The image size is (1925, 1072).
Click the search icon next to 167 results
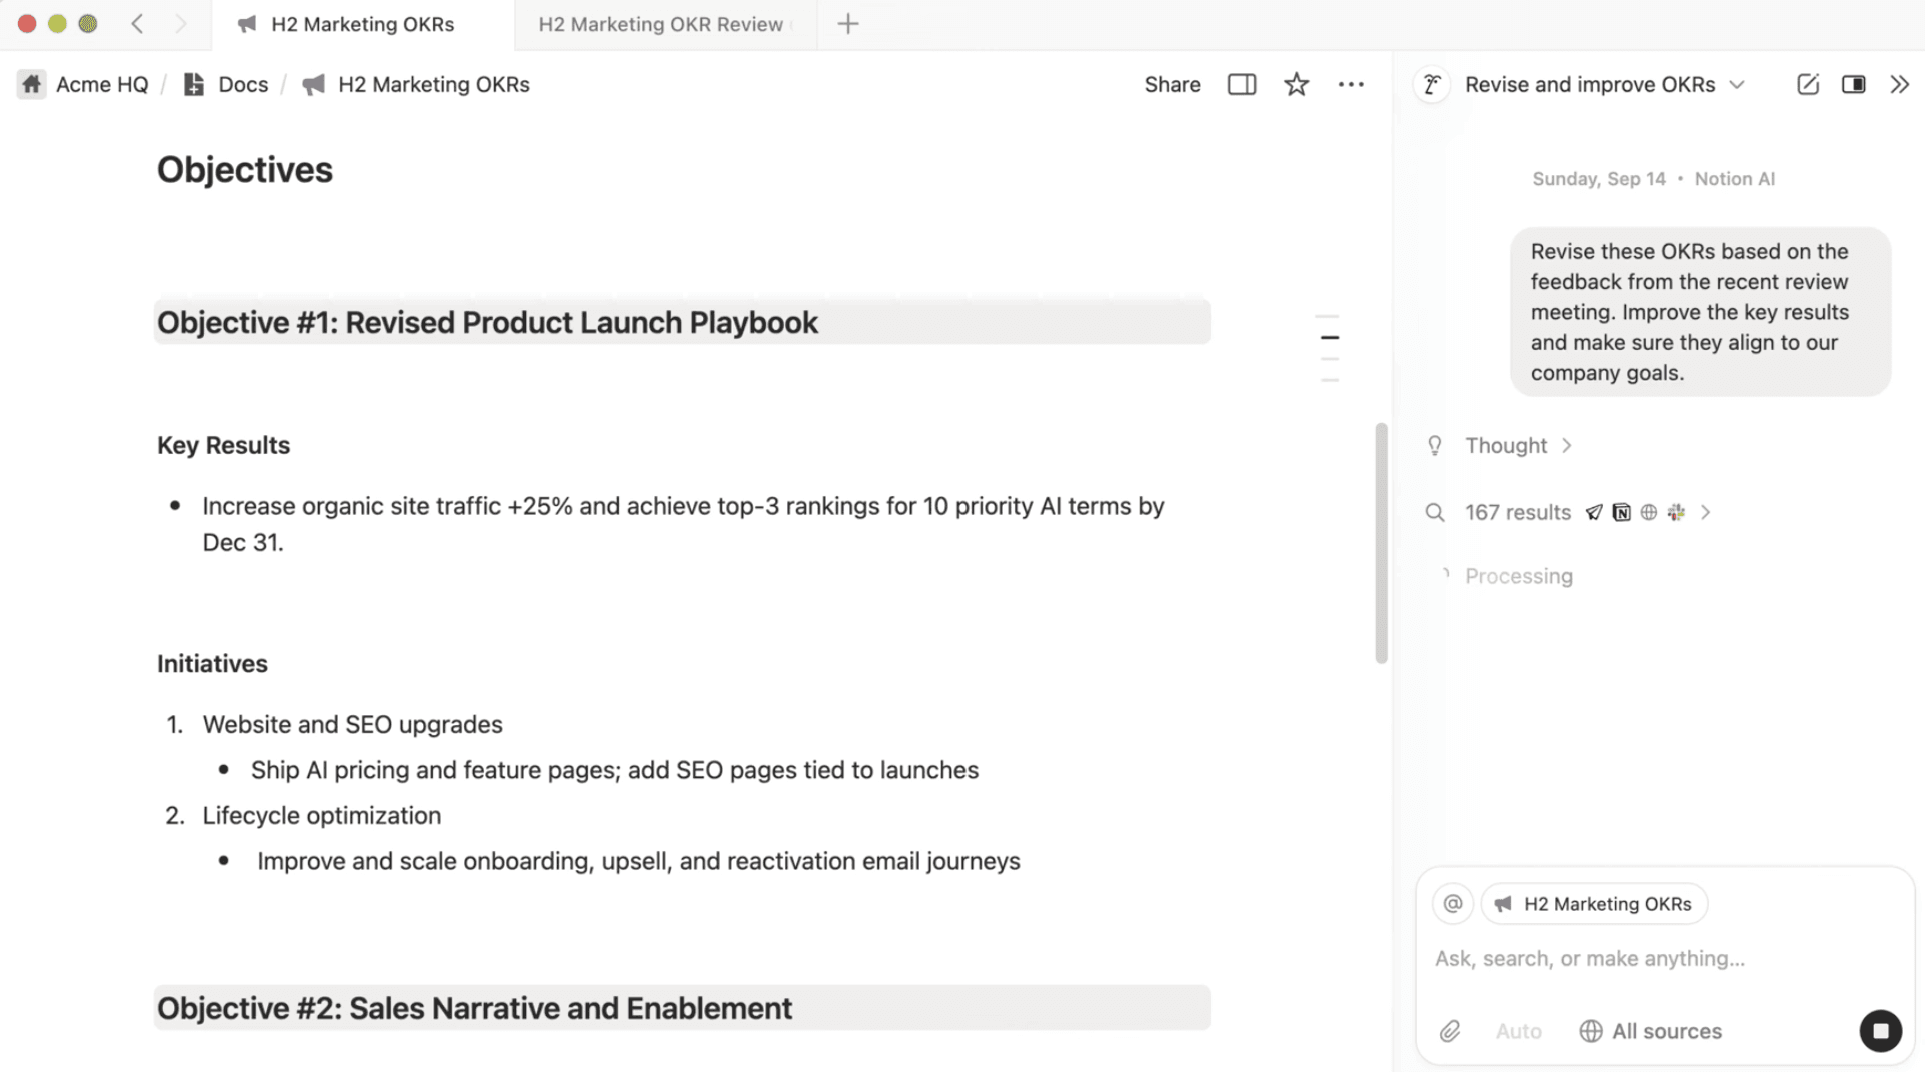click(1435, 512)
